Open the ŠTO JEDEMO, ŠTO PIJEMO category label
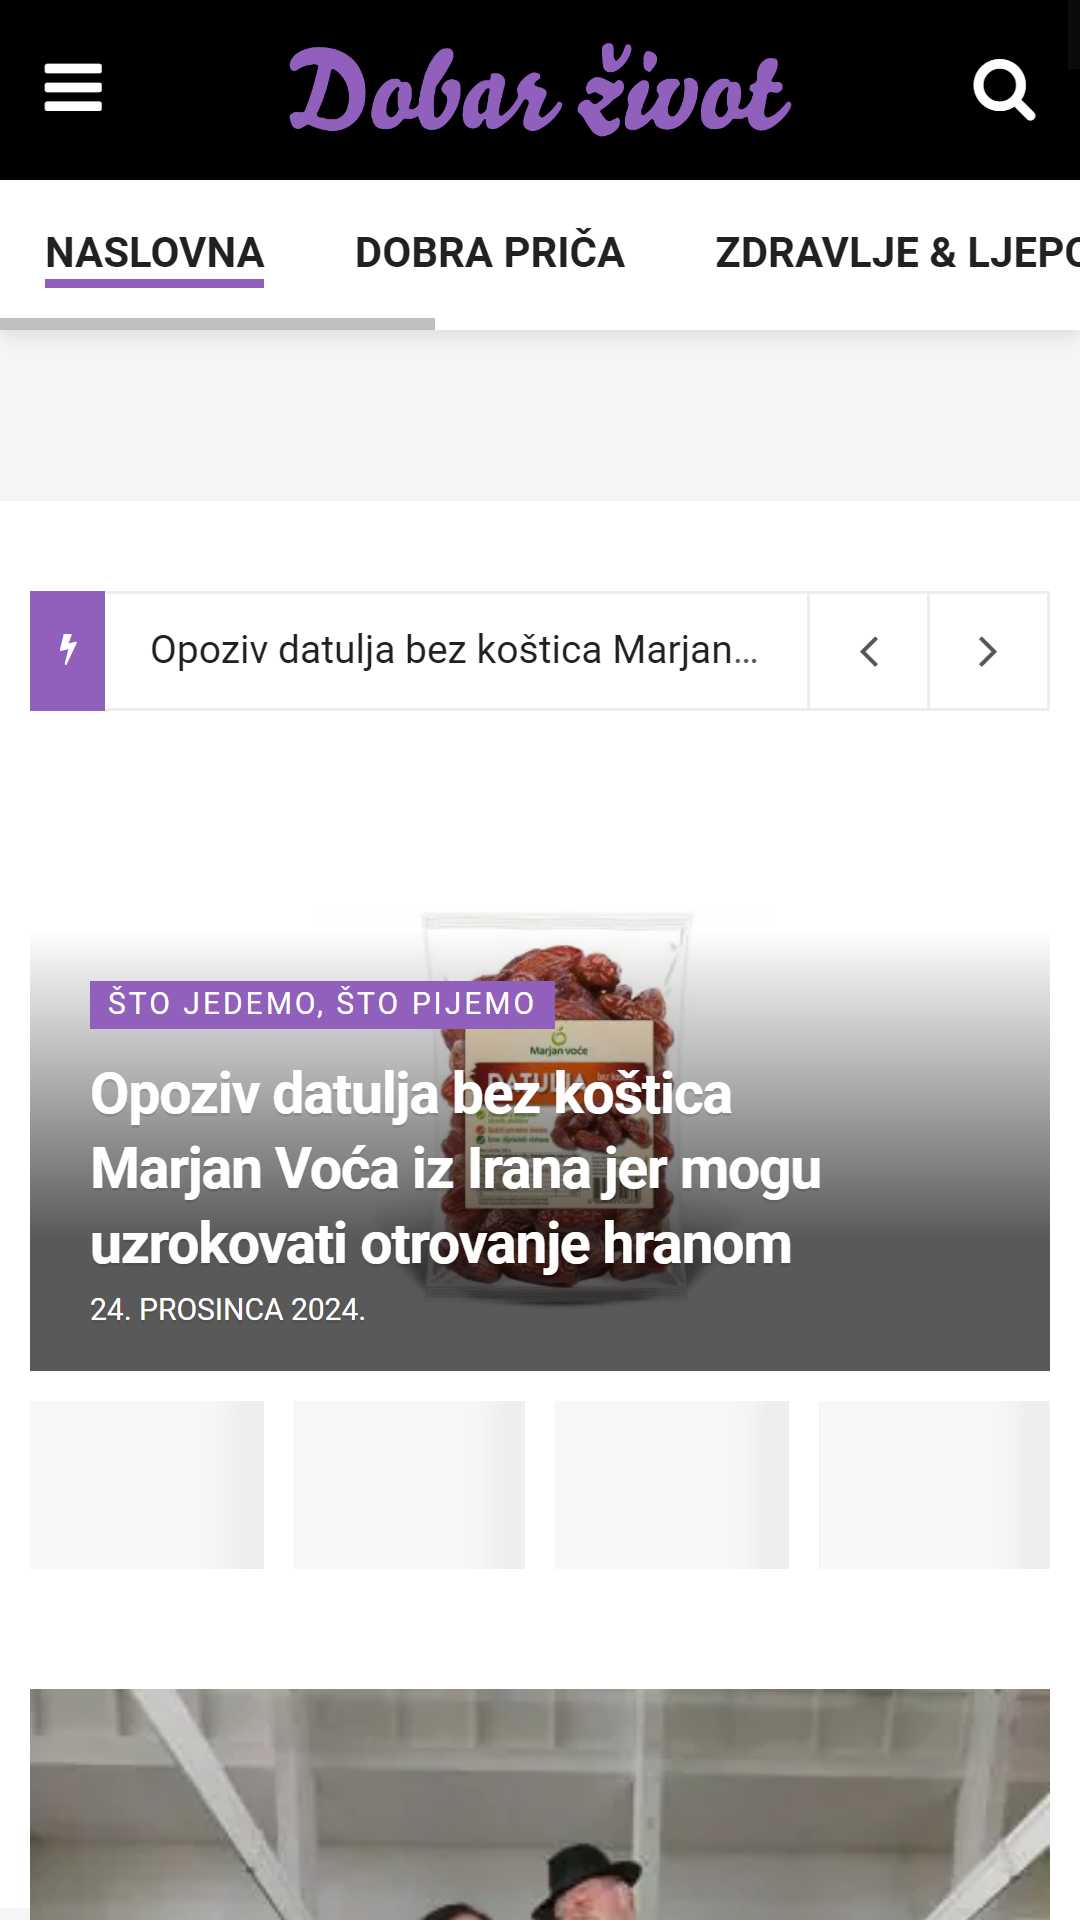 click(322, 1004)
